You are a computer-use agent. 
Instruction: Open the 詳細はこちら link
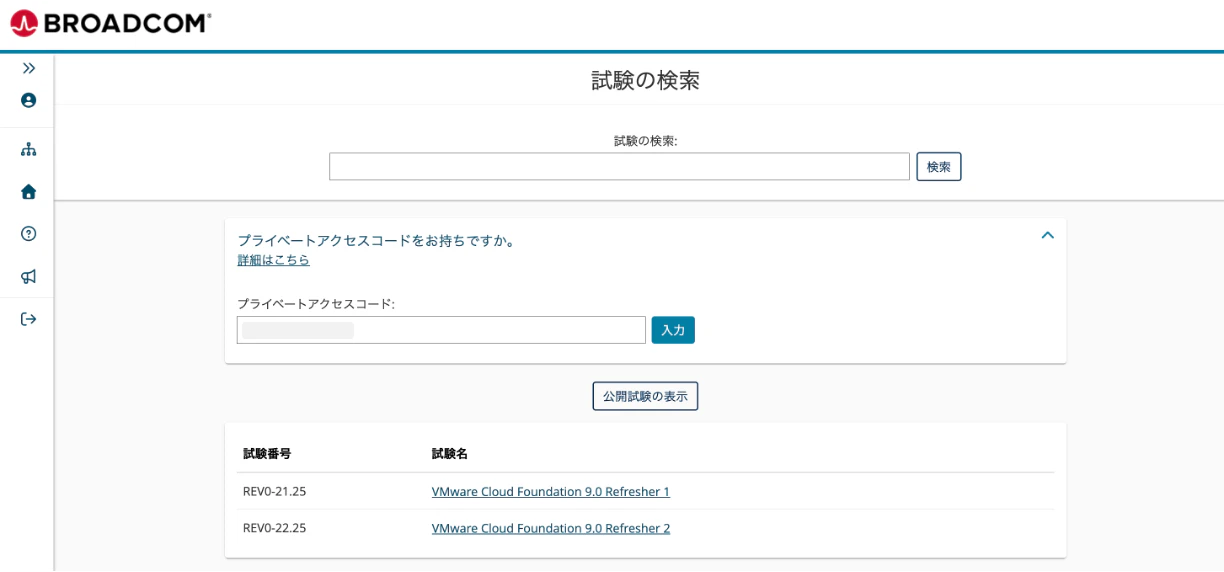[273, 260]
